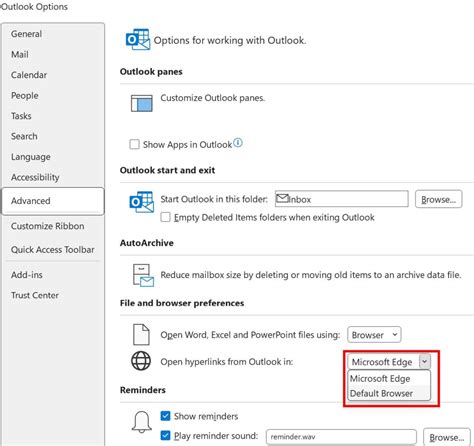This screenshot has width=474, height=446.
Task: Uncheck Play reminder sound
Action: pyautogui.click(x=165, y=435)
